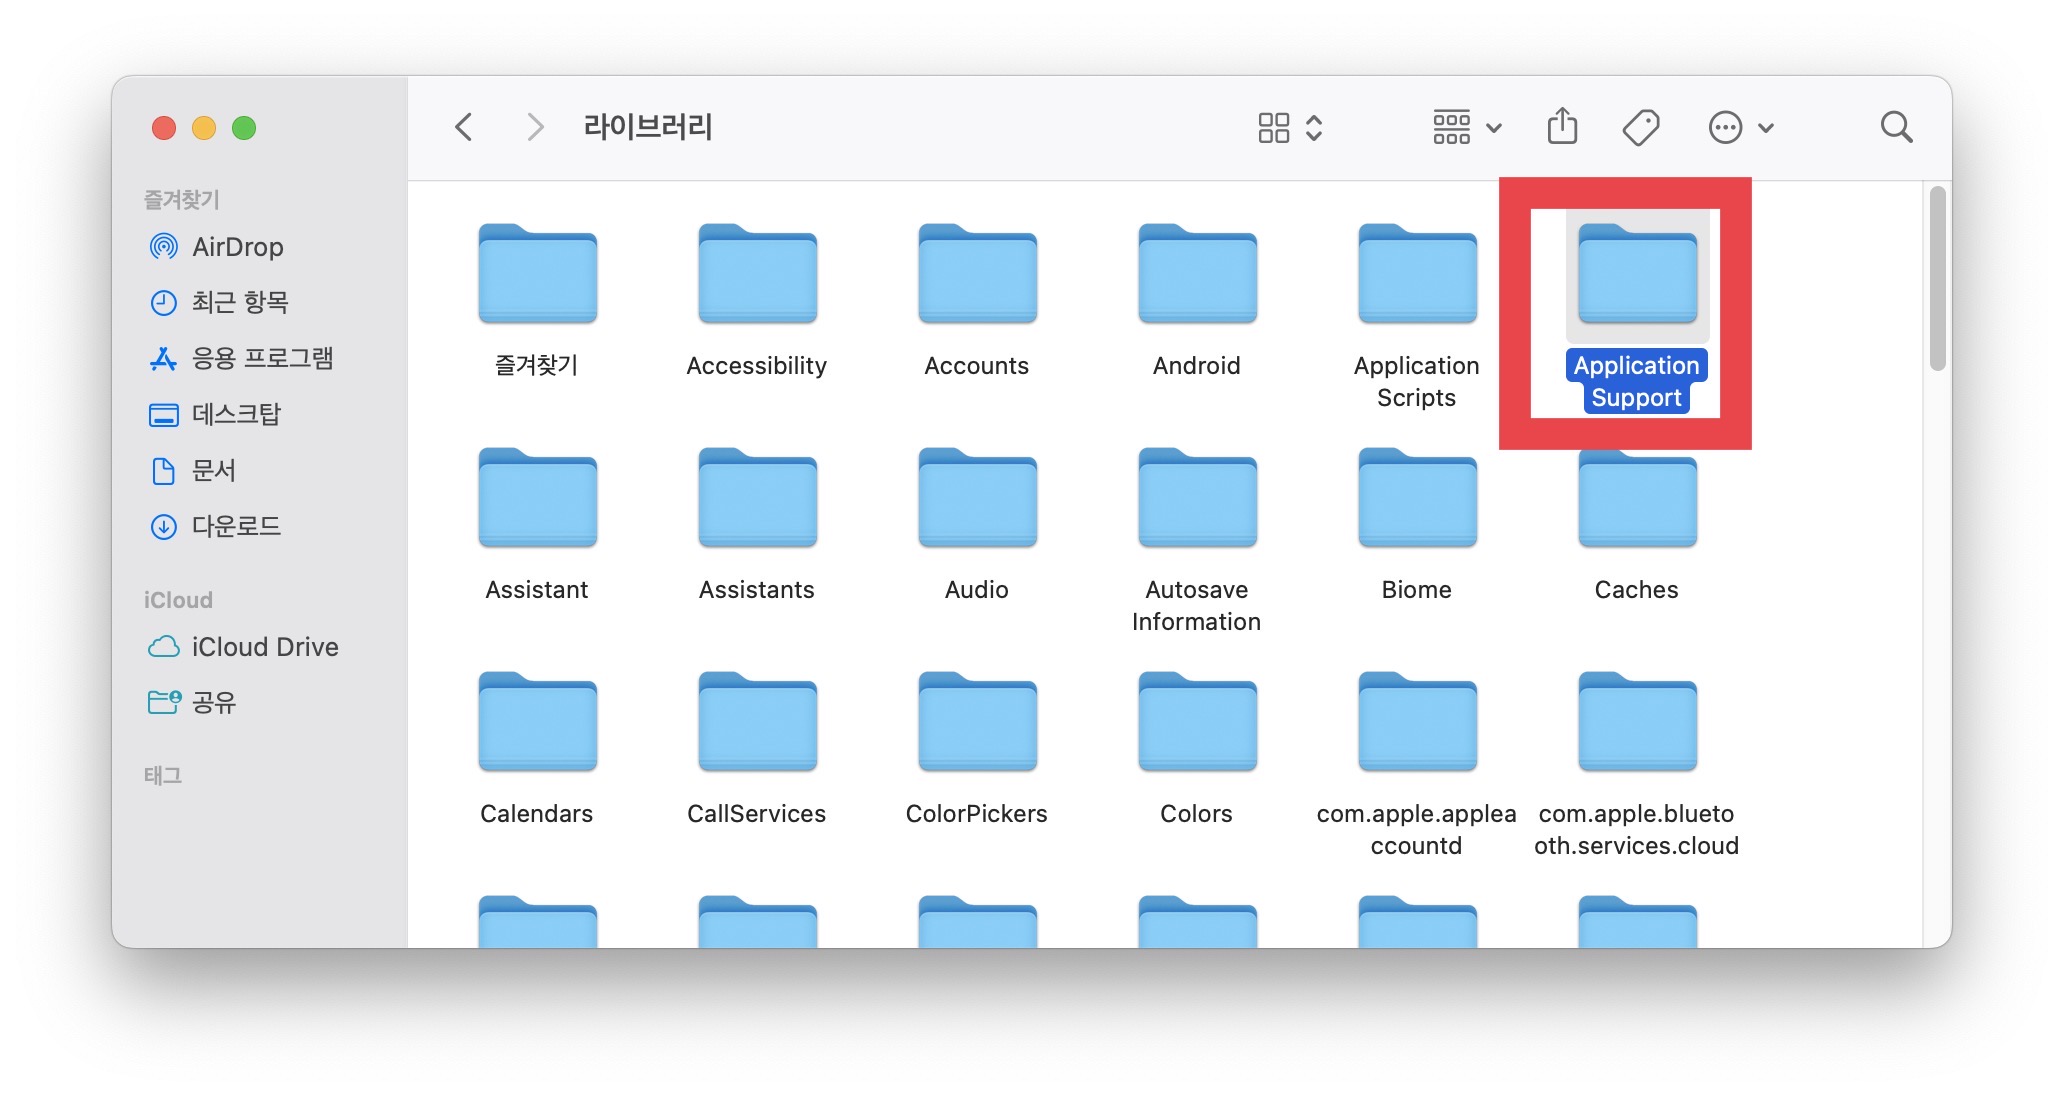Click the 공유 sidebar item
The height and width of the screenshot is (1096, 2064).
point(213,702)
